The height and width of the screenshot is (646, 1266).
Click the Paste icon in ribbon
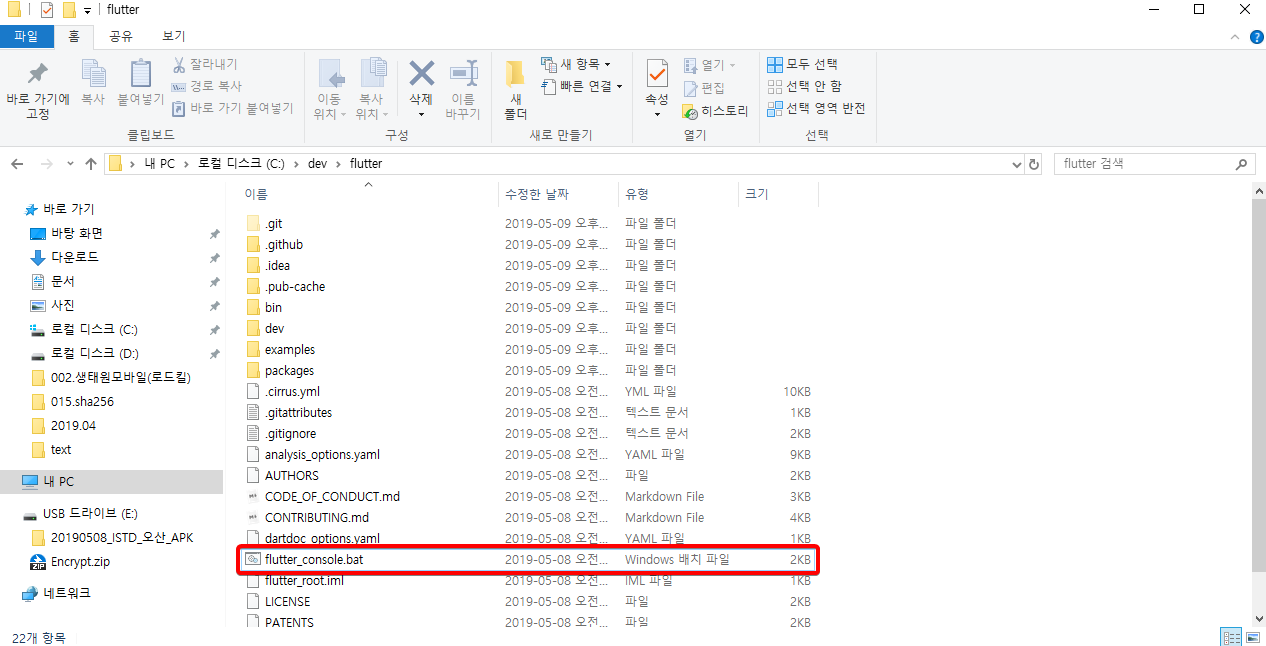point(141,74)
